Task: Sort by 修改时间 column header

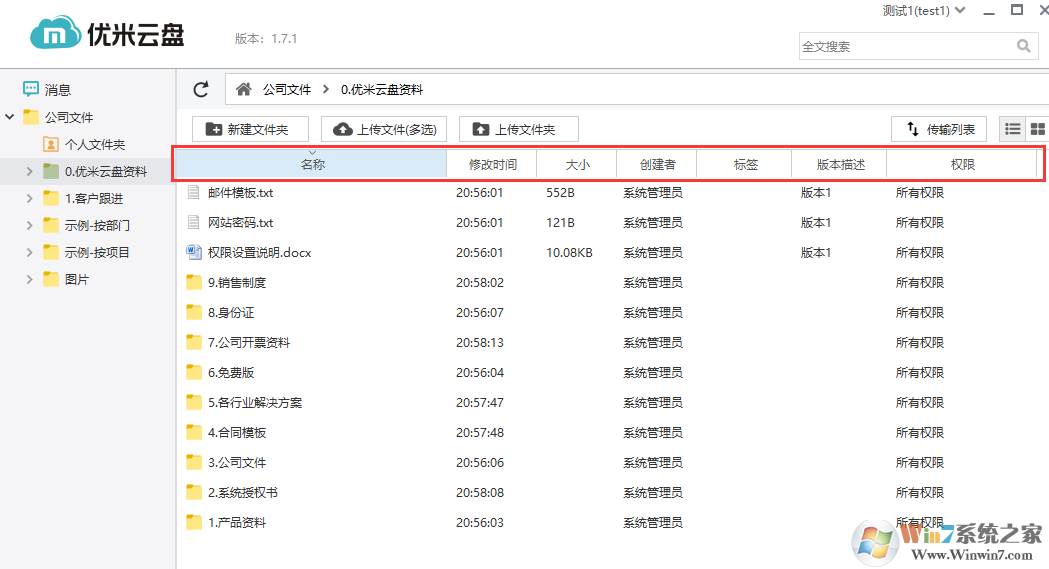Action: point(492,164)
